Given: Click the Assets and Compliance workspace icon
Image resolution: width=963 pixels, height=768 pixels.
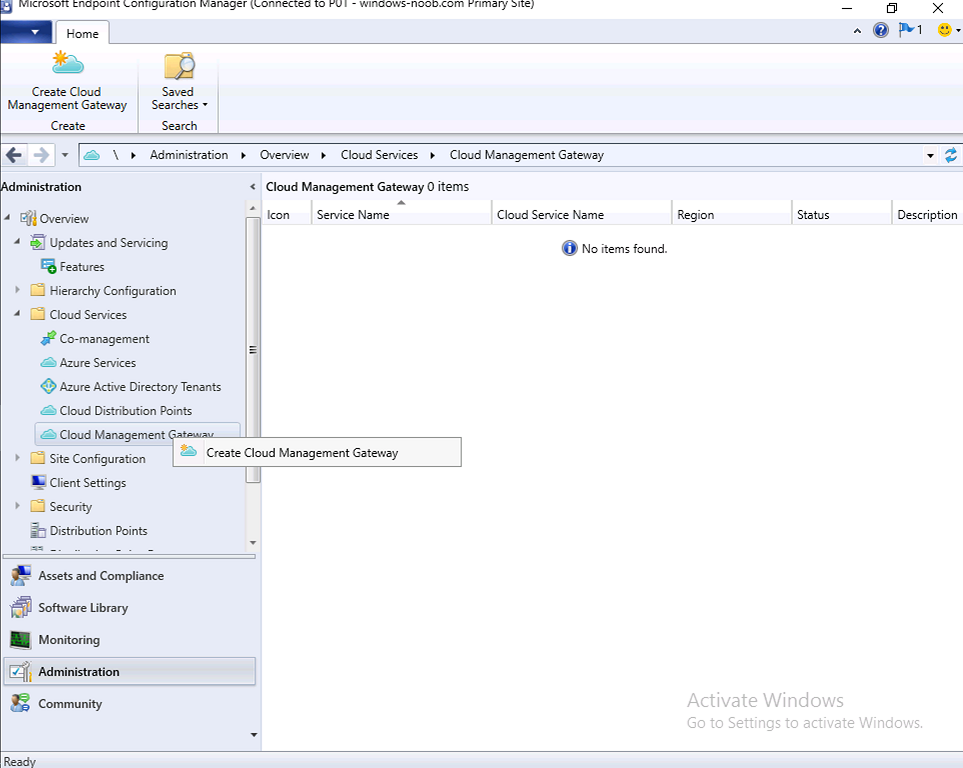Looking at the screenshot, I should pos(21,576).
